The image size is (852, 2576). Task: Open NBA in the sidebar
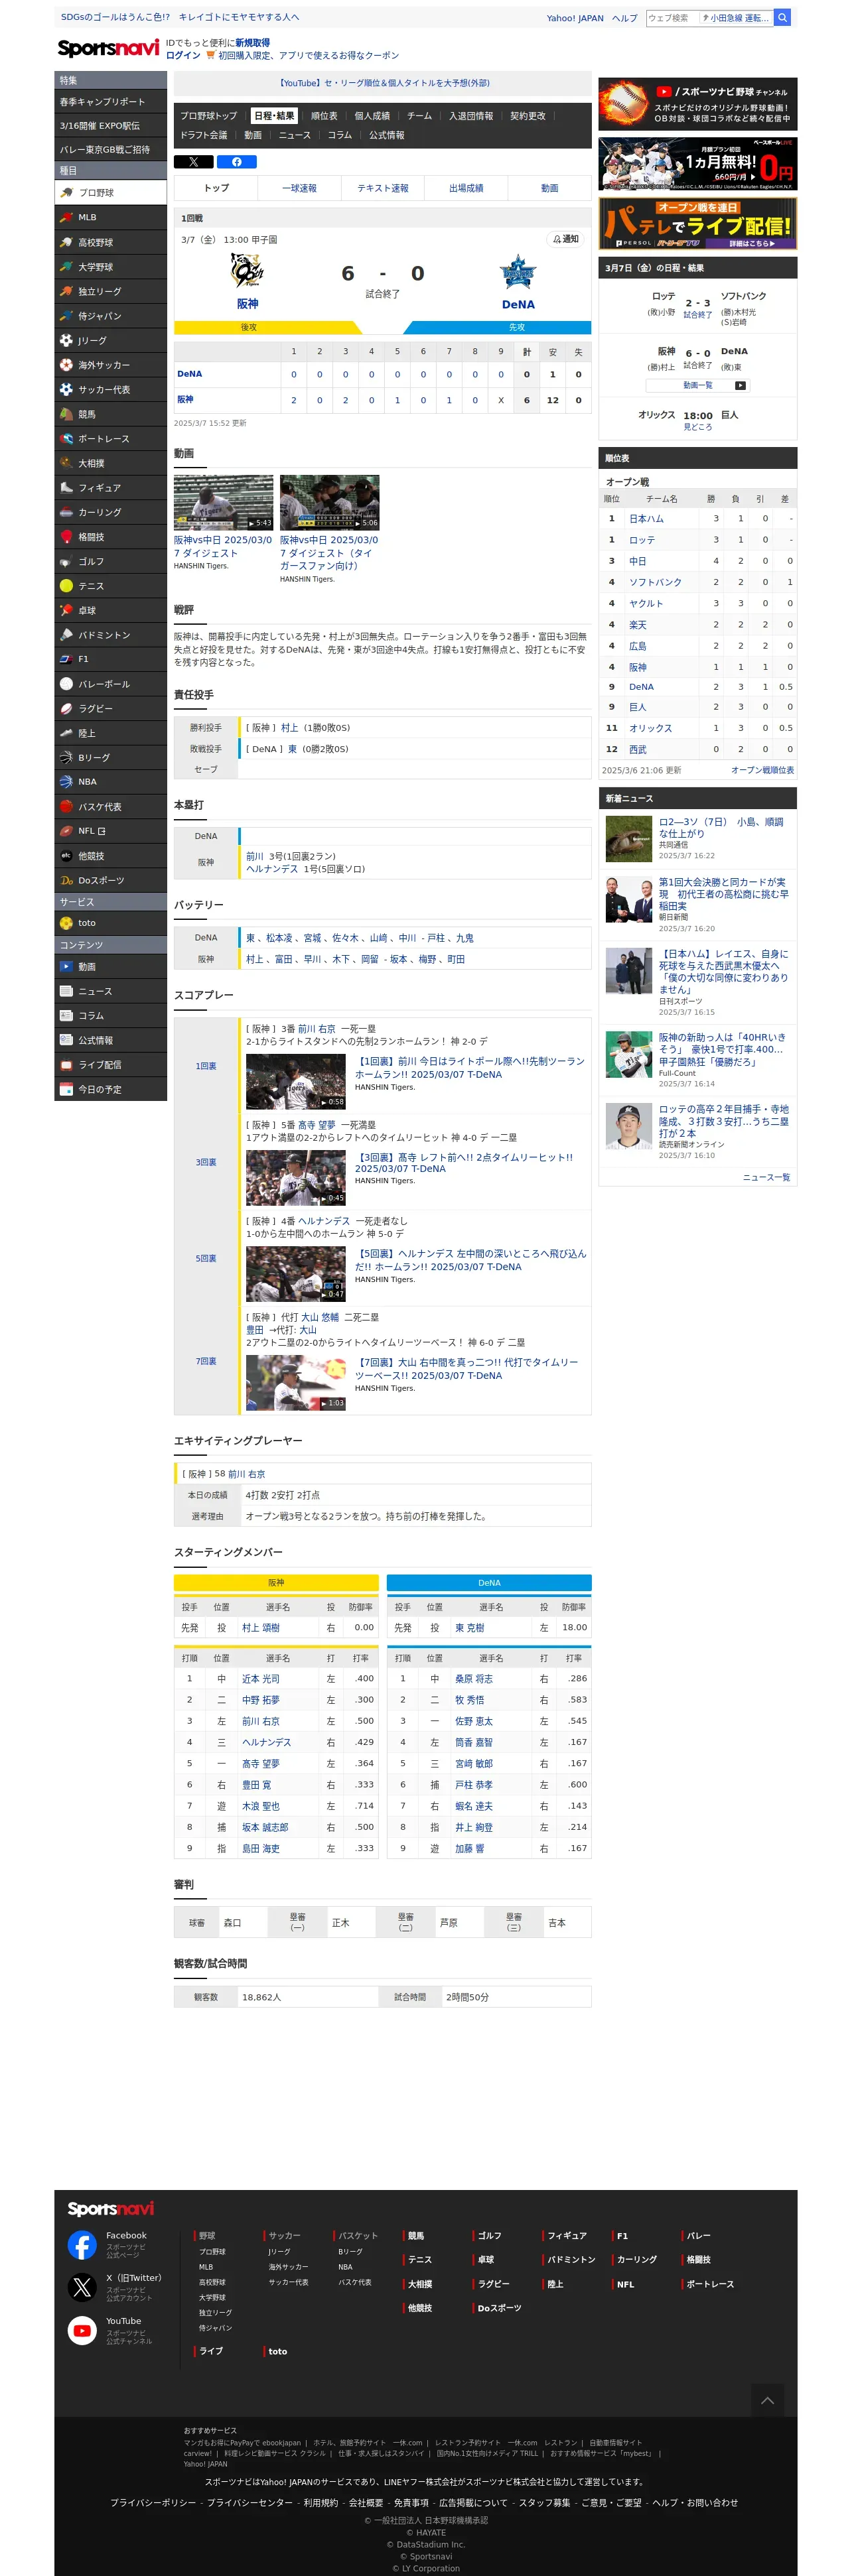coord(110,782)
